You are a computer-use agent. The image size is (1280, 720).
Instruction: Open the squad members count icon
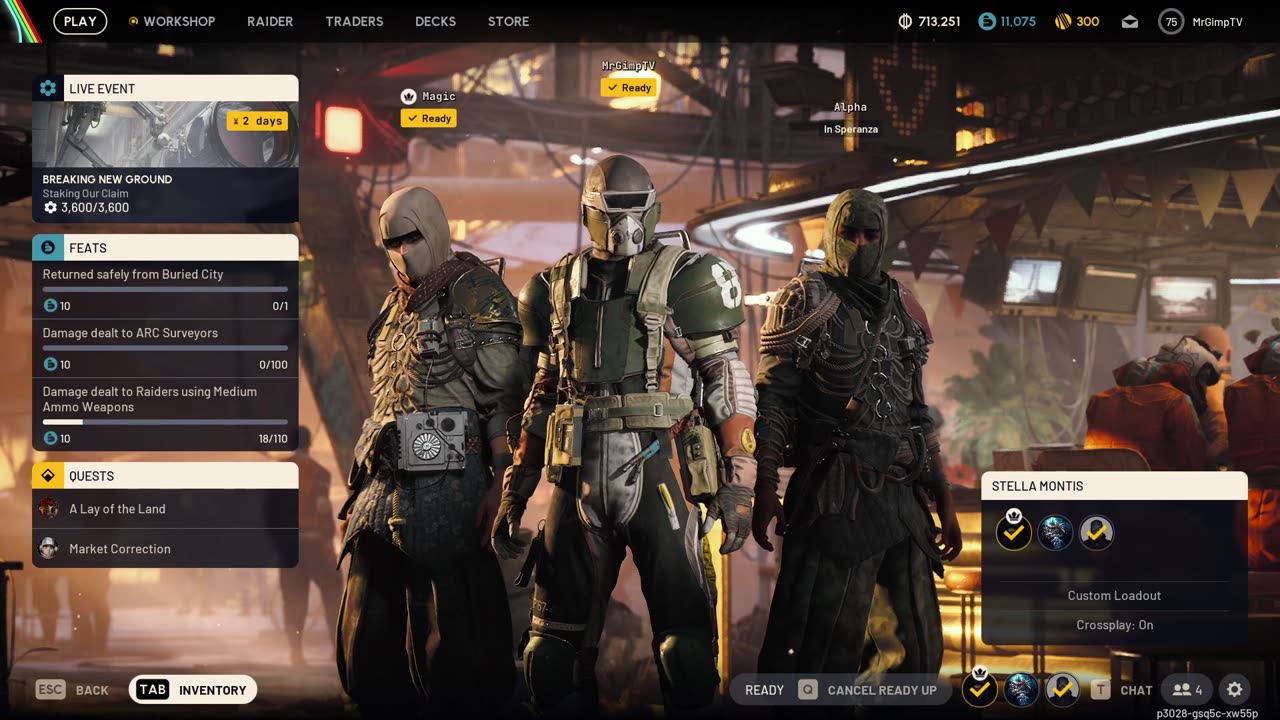[1188, 690]
